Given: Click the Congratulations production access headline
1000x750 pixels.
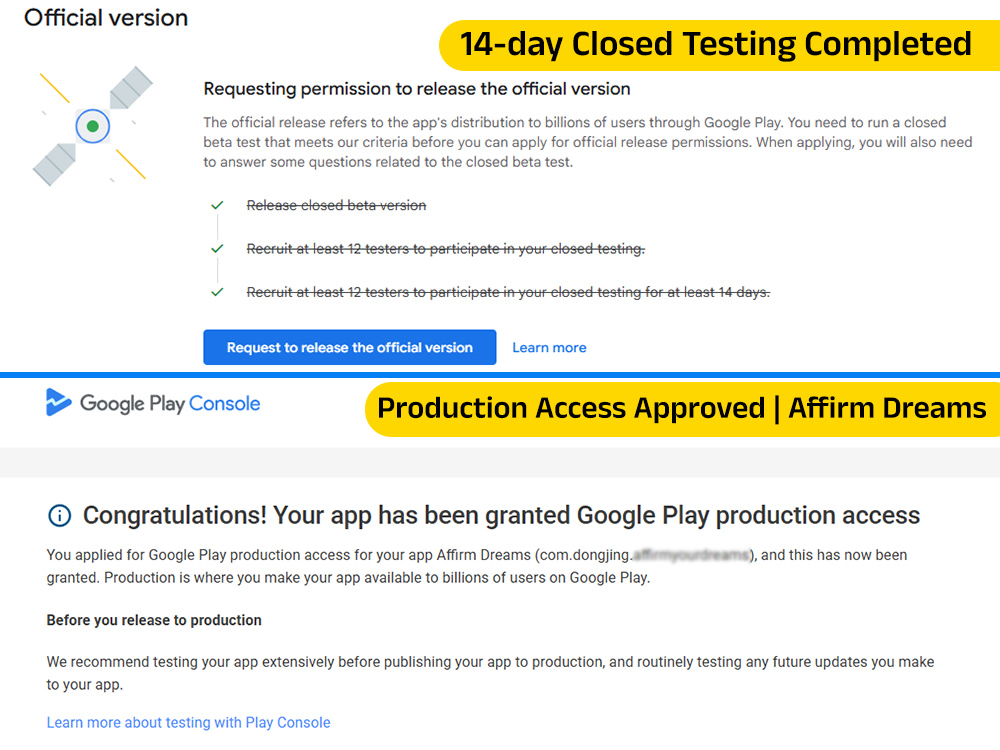Looking at the screenshot, I should click(x=501, y=515).
